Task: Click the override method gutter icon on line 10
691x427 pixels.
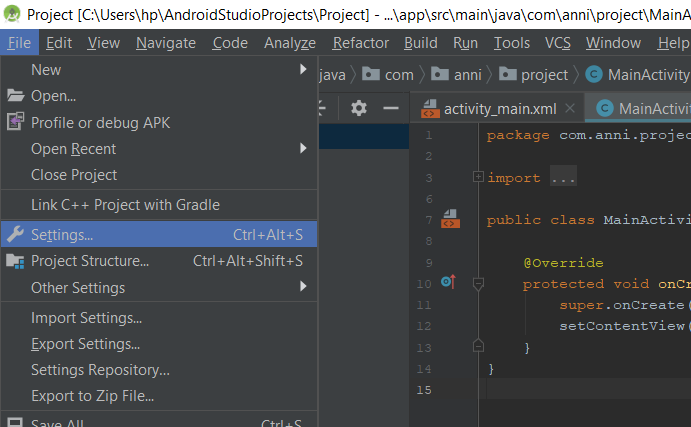Action: click(448, 283)
